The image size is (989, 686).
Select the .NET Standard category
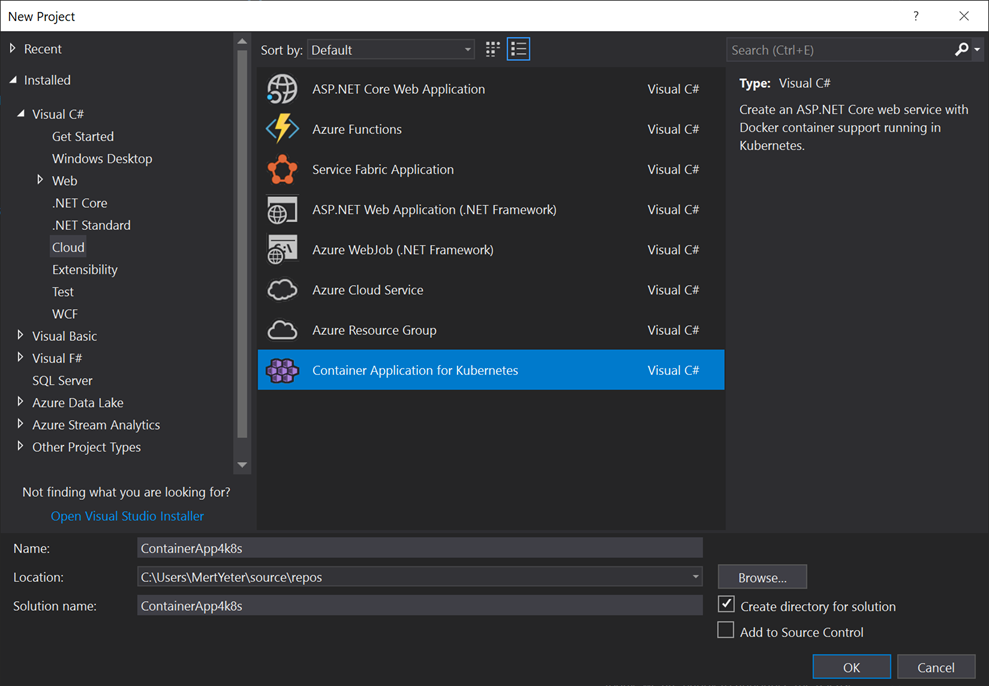point(91,225)
